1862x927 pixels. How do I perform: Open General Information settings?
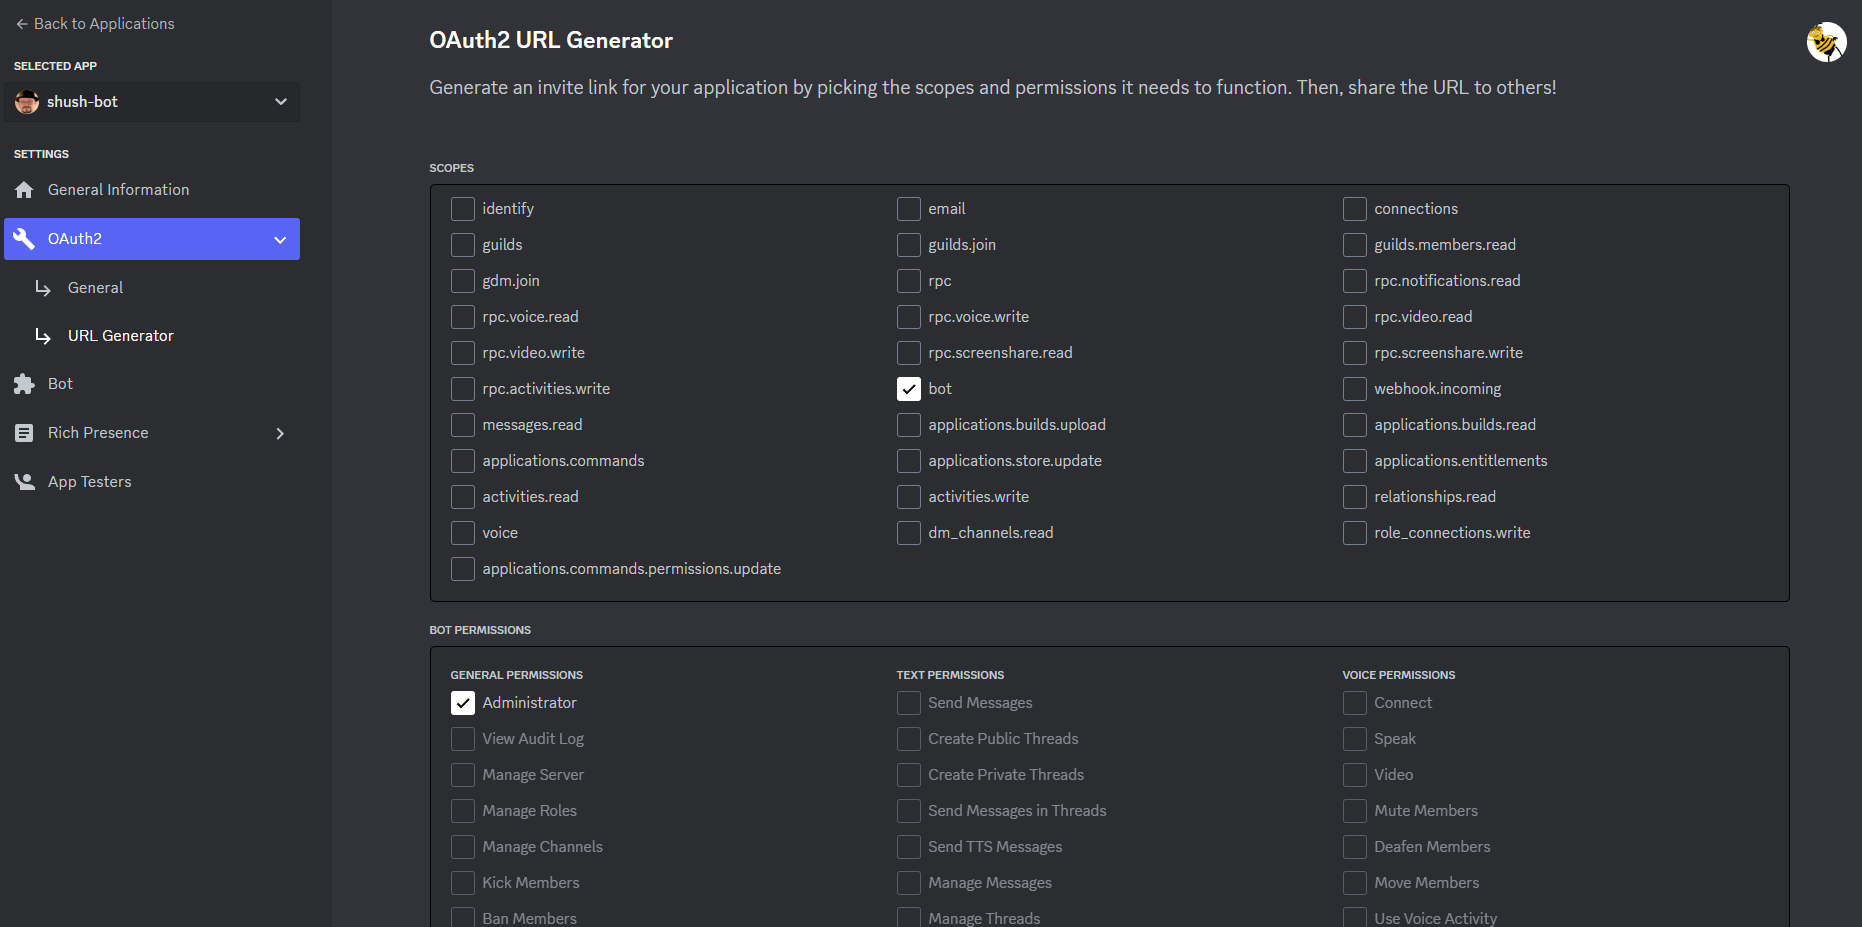152,190
